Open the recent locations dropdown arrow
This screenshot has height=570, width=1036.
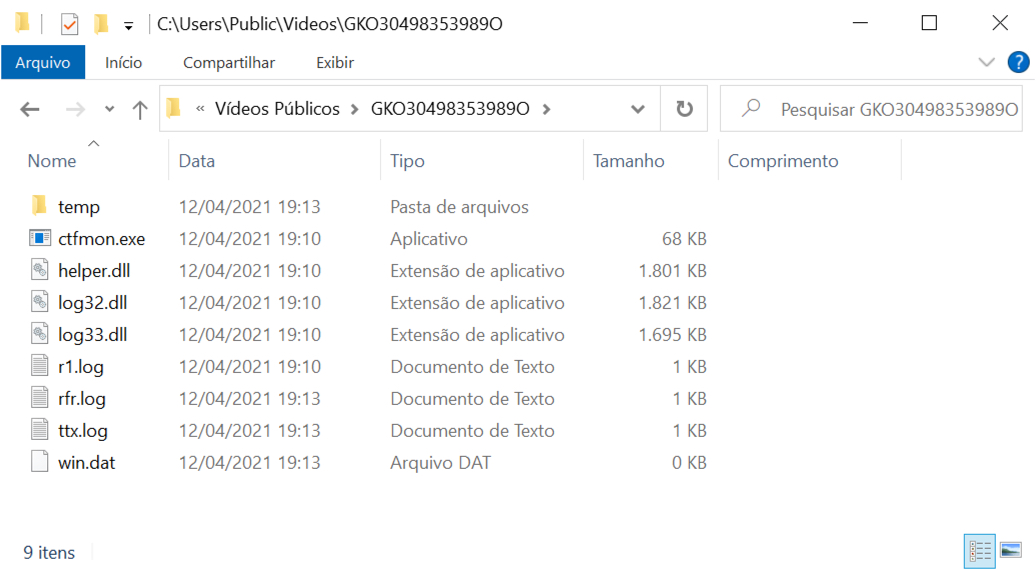click(x=110, y=109)
